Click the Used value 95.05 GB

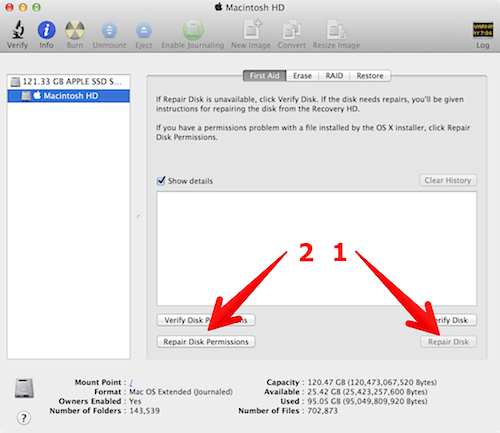(367, 401)
